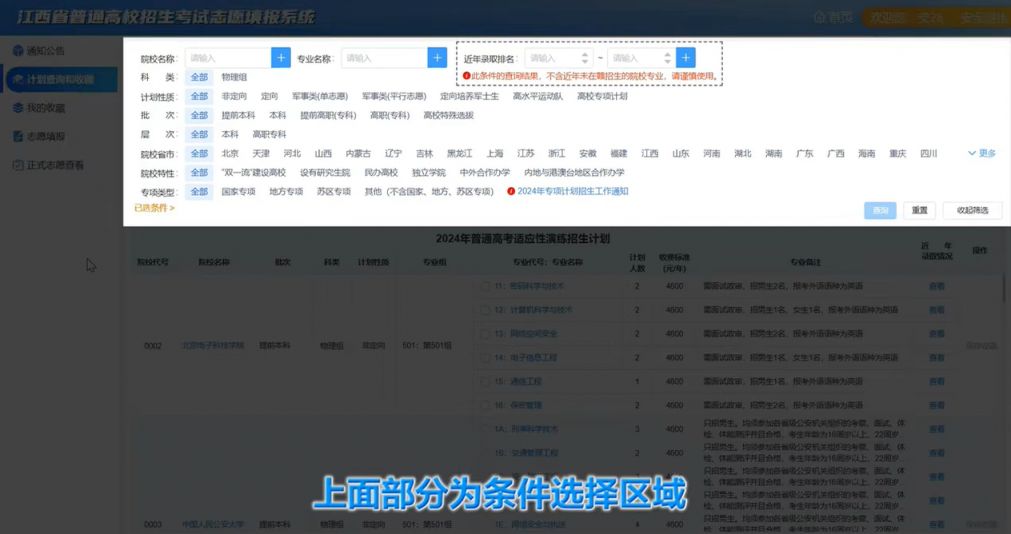This screenshot has width=1011, height=534.
Task: Tick the checkbox for 保密管理 major
Action: pyautogui.click(x=485, y=406)
